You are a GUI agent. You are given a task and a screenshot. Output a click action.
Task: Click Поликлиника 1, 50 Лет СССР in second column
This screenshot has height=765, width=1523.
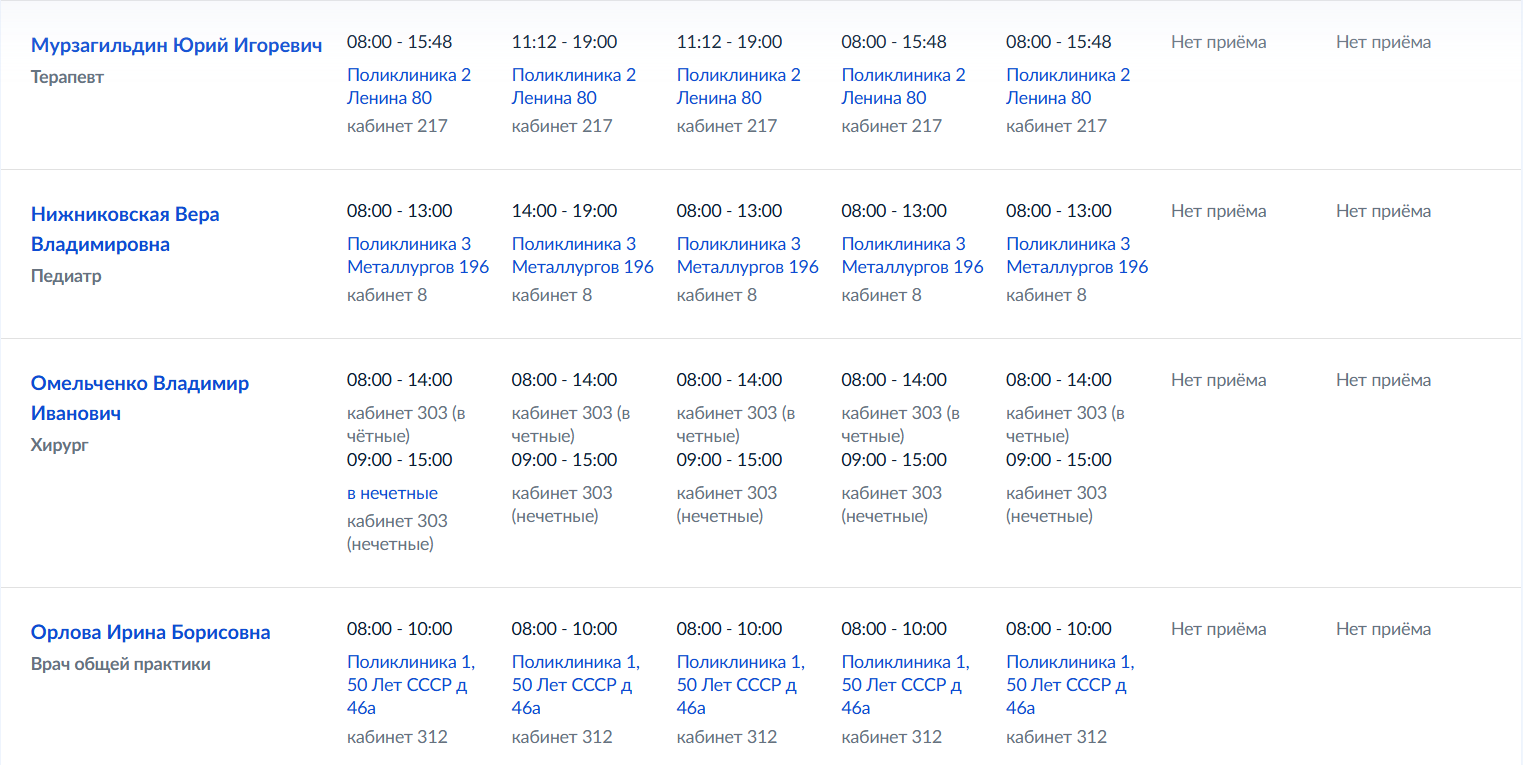(576, 685)
